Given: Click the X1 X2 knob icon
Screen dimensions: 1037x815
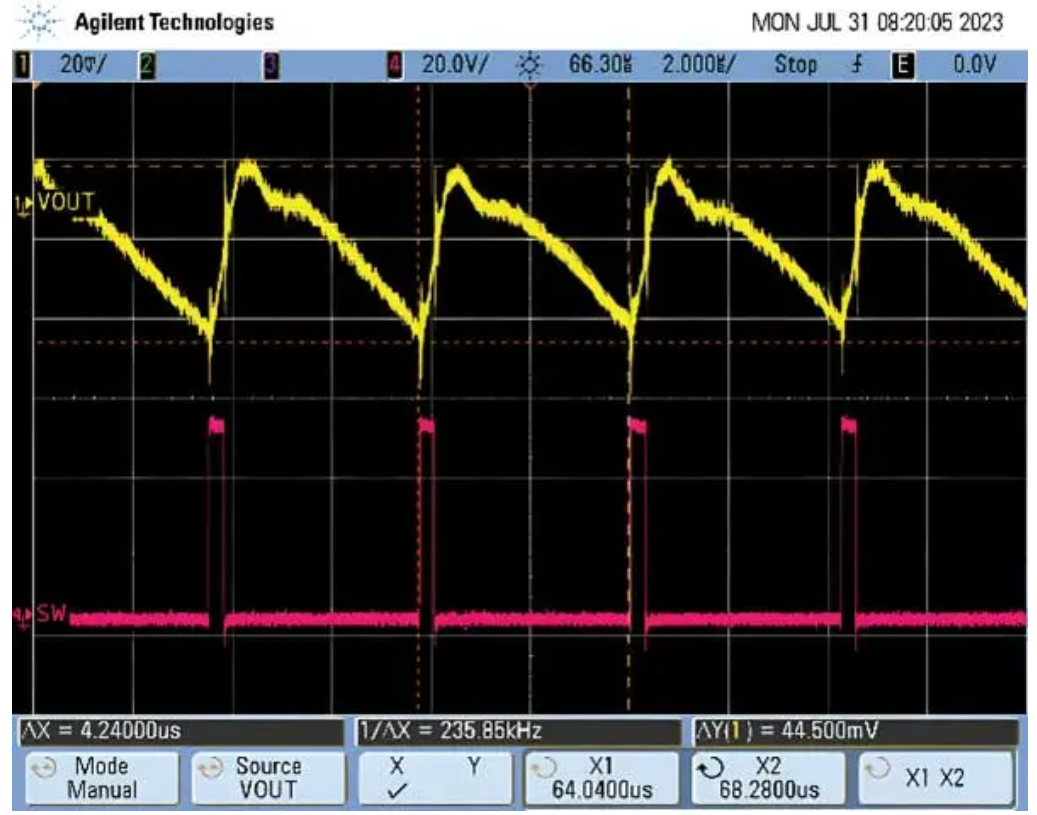Looking at the screenshot, I should point(877,769).
